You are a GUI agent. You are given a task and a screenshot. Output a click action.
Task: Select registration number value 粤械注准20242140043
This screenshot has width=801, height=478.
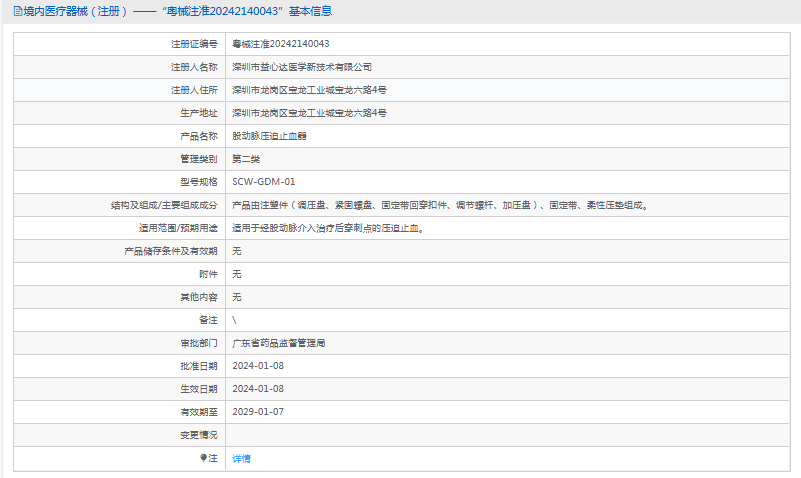click(x=281, y=44)
